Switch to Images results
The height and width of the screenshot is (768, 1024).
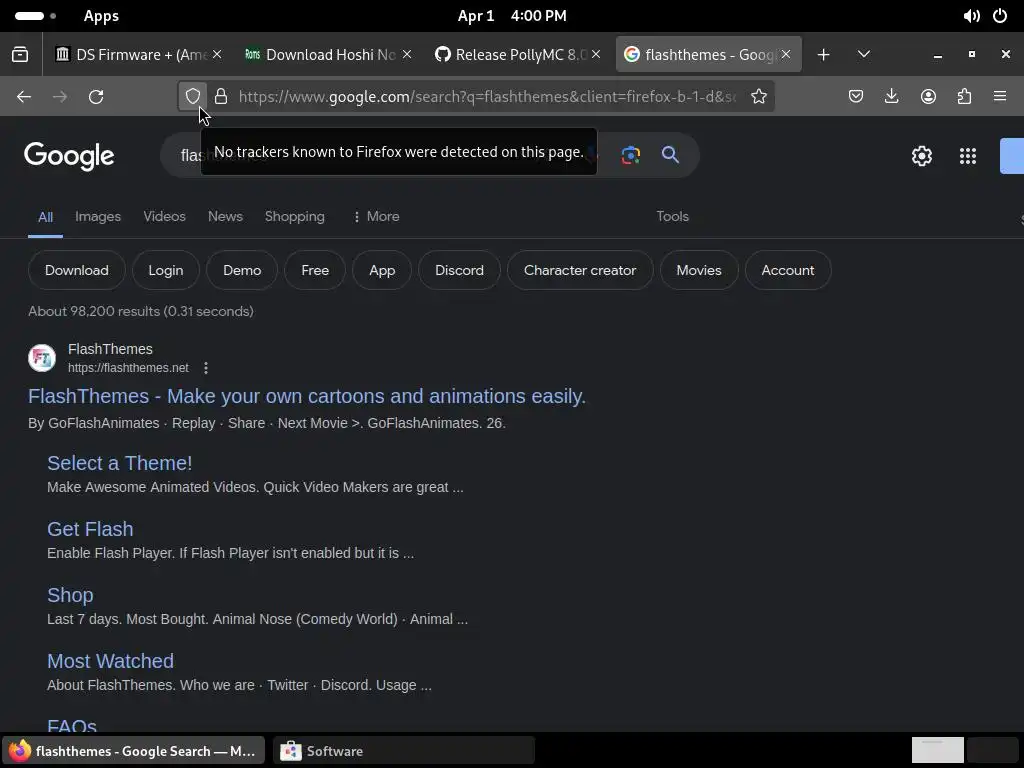point(98,216)
